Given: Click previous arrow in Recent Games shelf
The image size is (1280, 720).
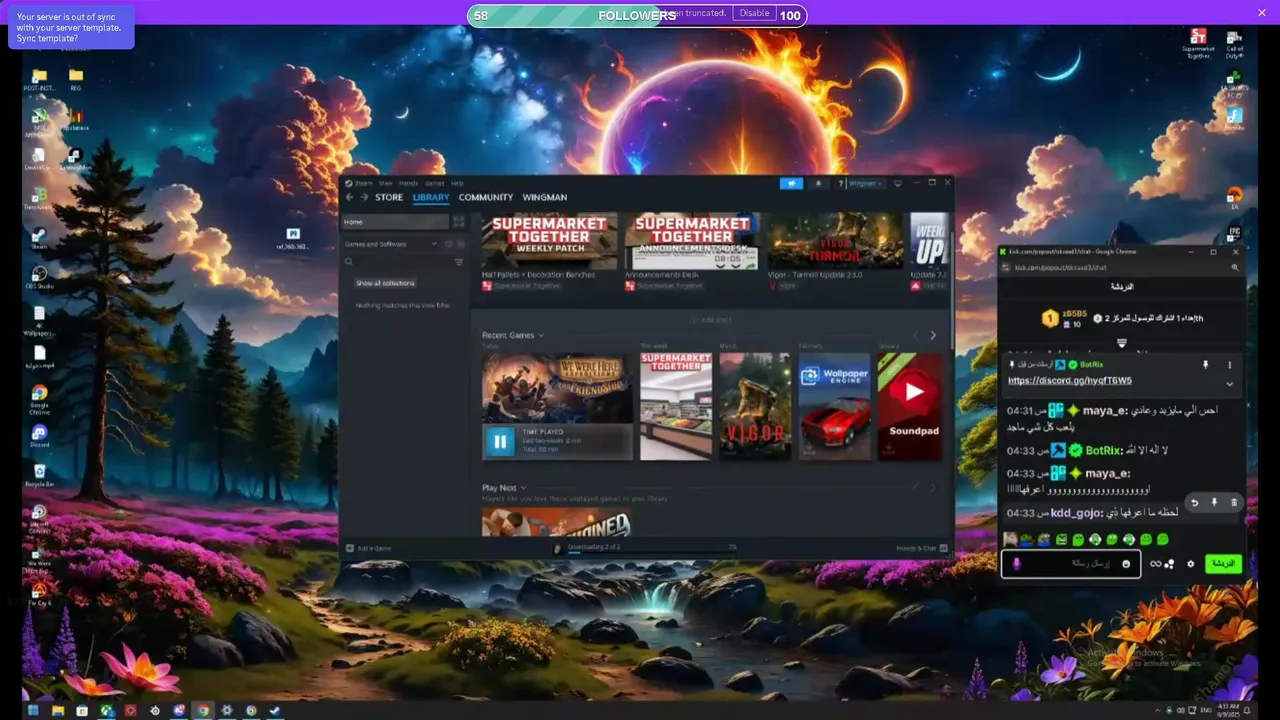Looking at the screenshot, I should click(x=915, y=336).
